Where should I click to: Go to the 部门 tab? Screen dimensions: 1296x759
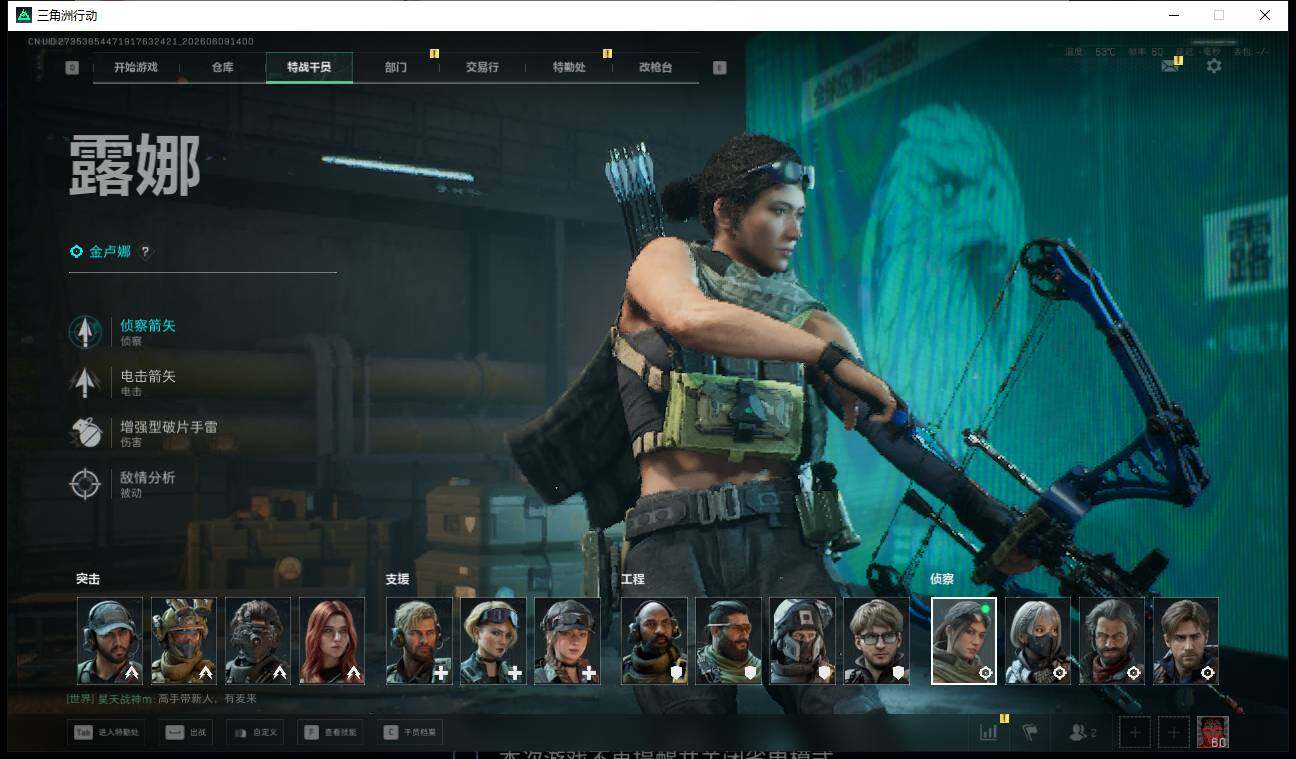pos(395,67)
